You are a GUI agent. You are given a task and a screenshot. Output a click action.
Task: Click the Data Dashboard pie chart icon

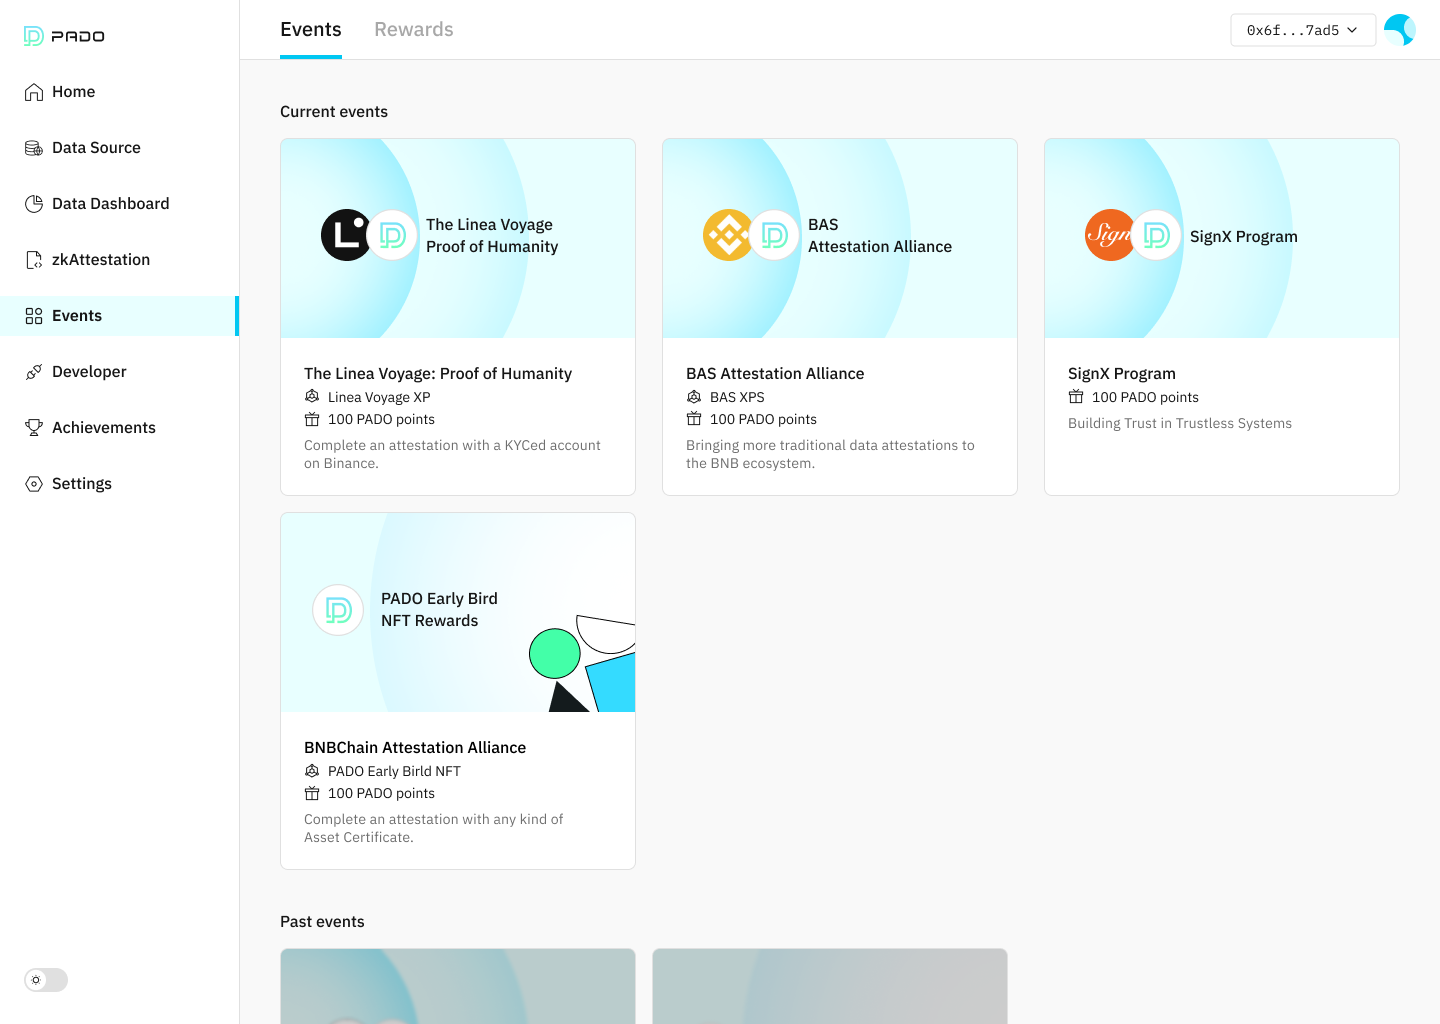34,204
